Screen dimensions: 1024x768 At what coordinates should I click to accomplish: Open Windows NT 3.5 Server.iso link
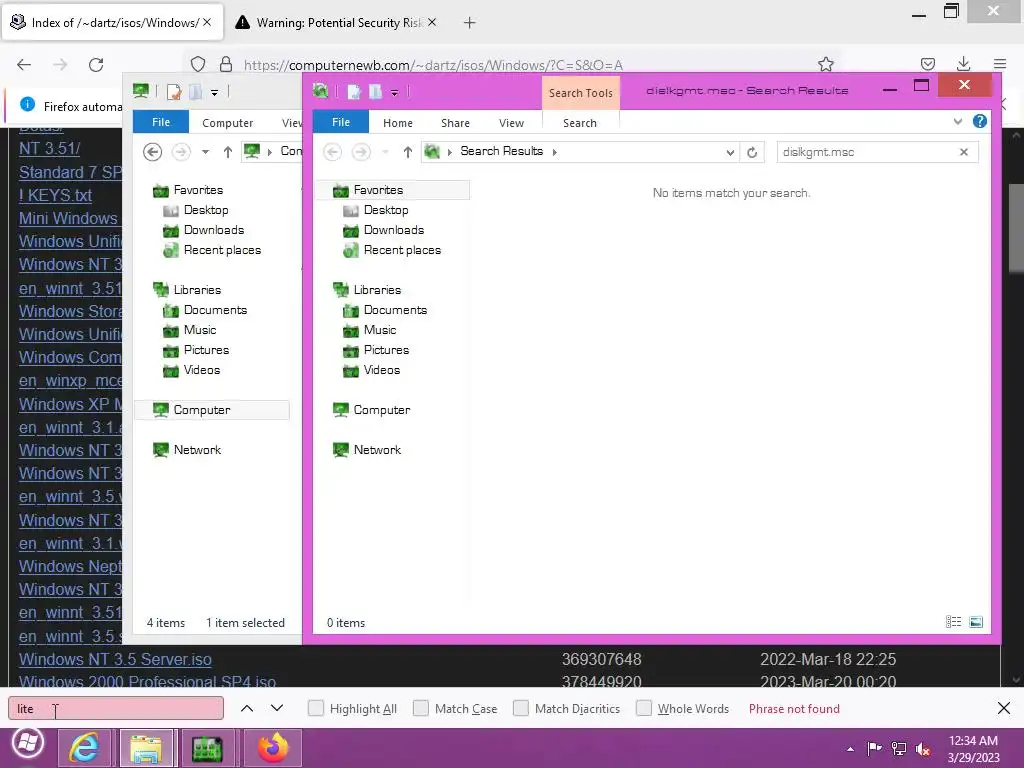pos(115,659)
